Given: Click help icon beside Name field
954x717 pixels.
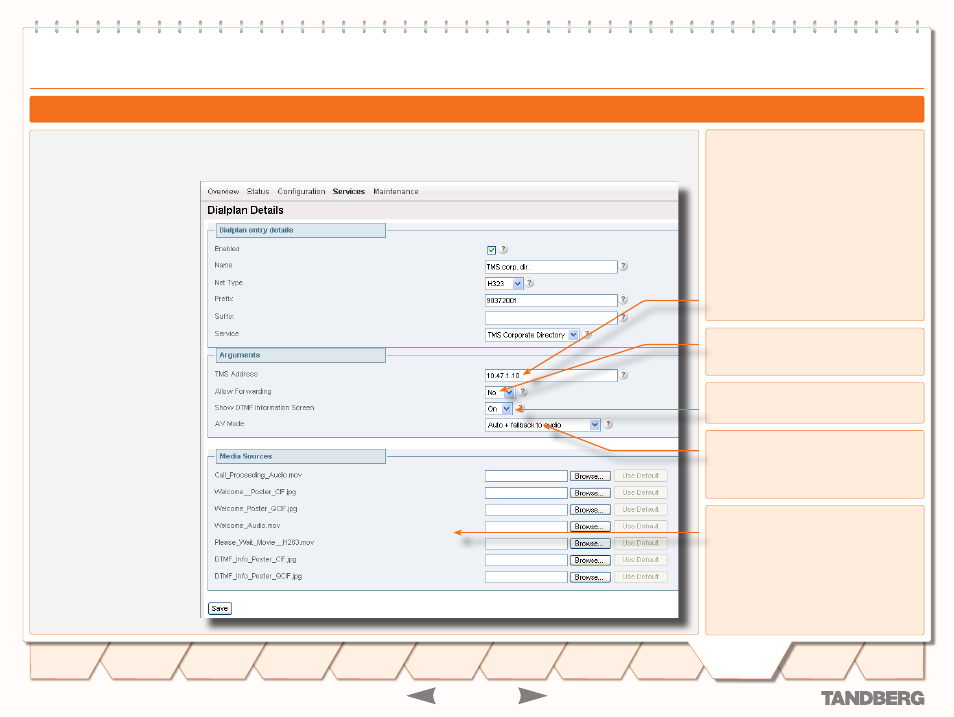Looking at the screenshot, I should click(x=624, y=266).
